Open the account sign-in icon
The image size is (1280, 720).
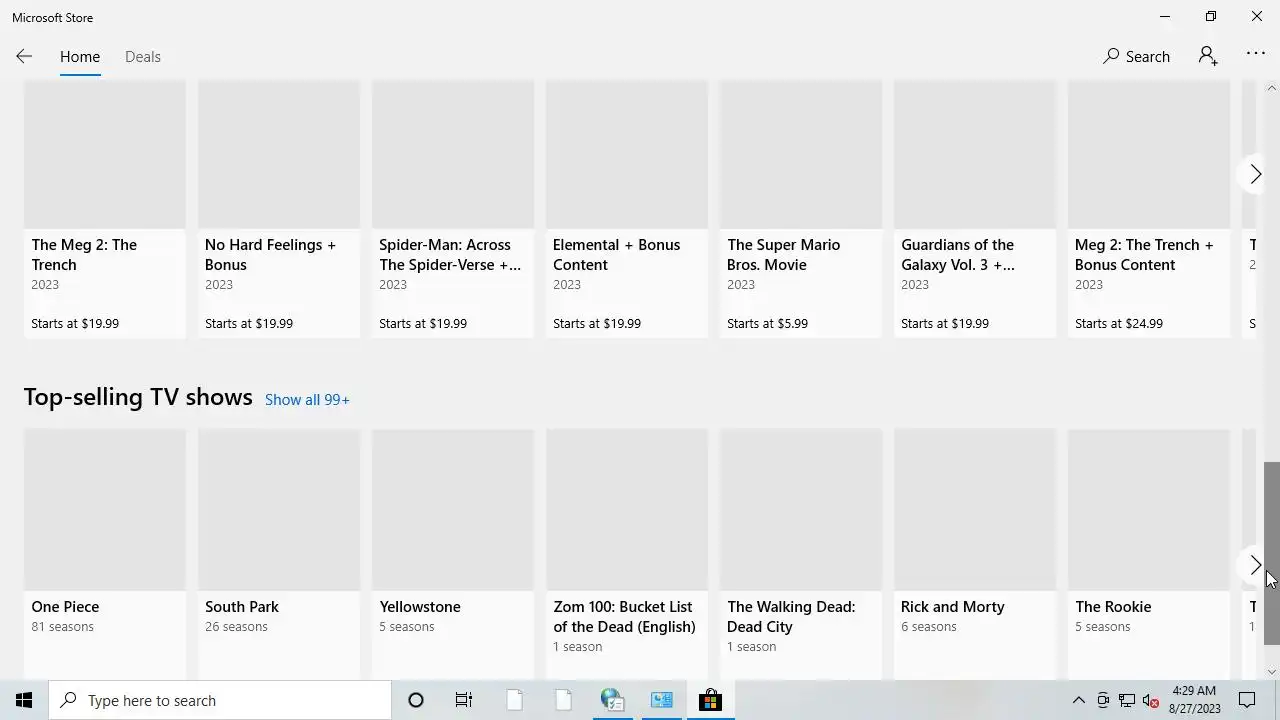click(x=1208, y=57)
